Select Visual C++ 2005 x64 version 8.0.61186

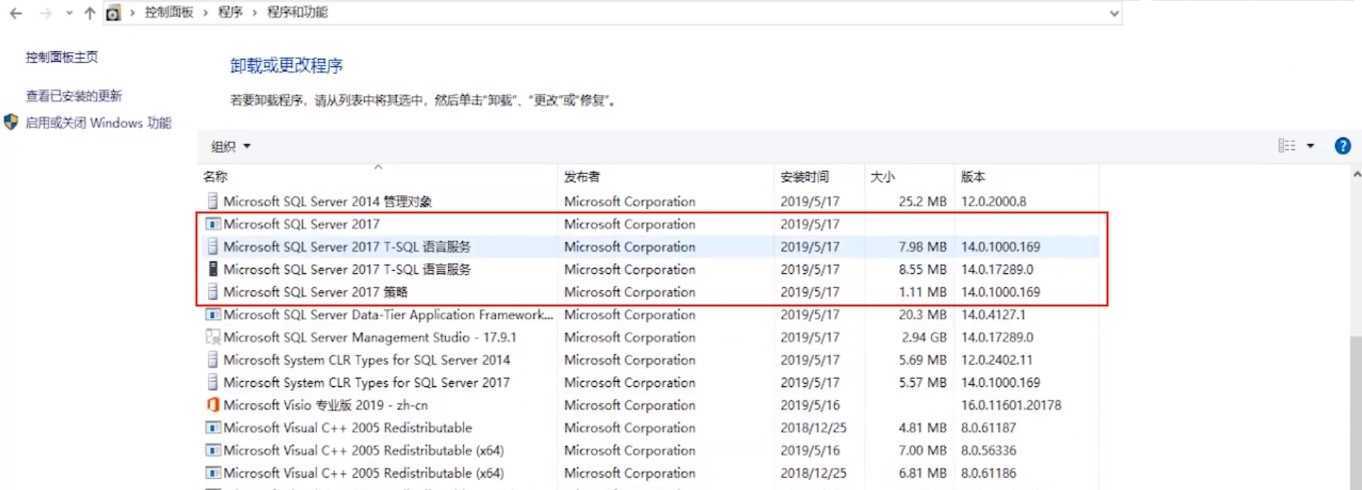click(x=363, y=473)
